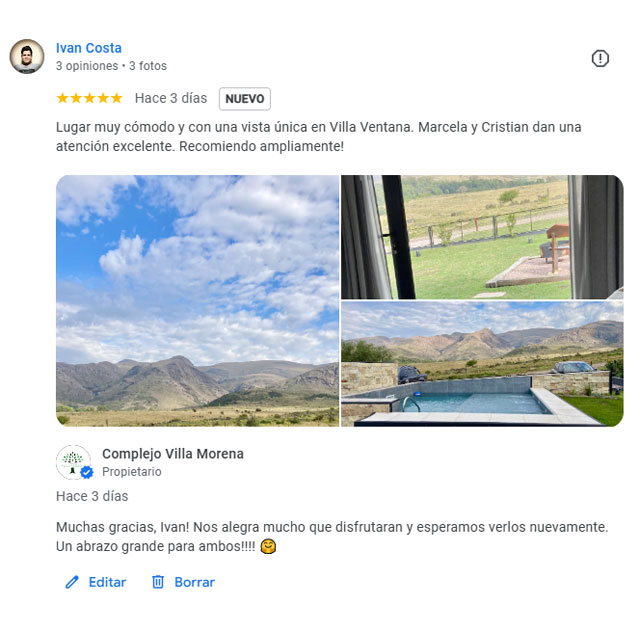Click the owner reply text 'Muchas gracias, Ivan!'
This screenshot has height=640, width=640.
coord(122,527)
